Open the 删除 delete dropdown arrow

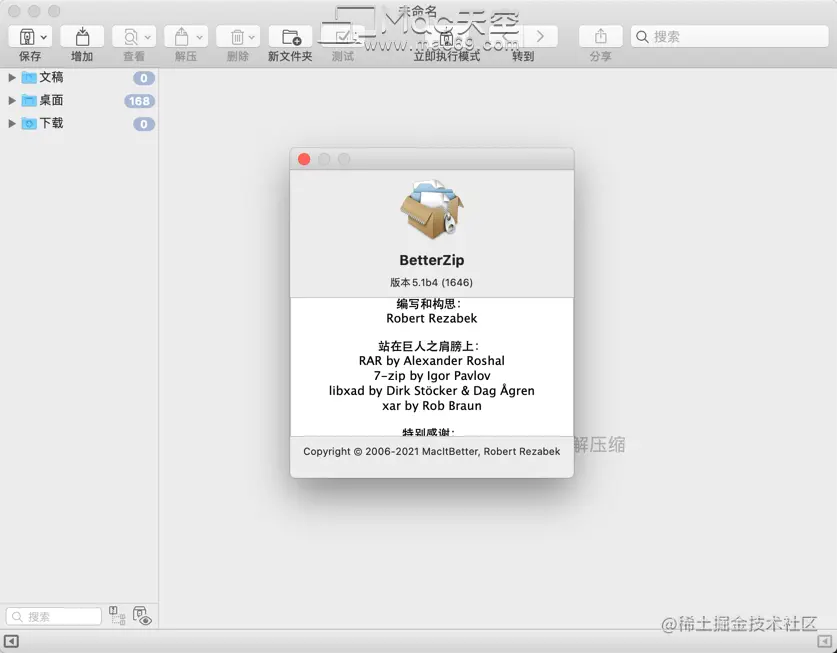point(251,37)
